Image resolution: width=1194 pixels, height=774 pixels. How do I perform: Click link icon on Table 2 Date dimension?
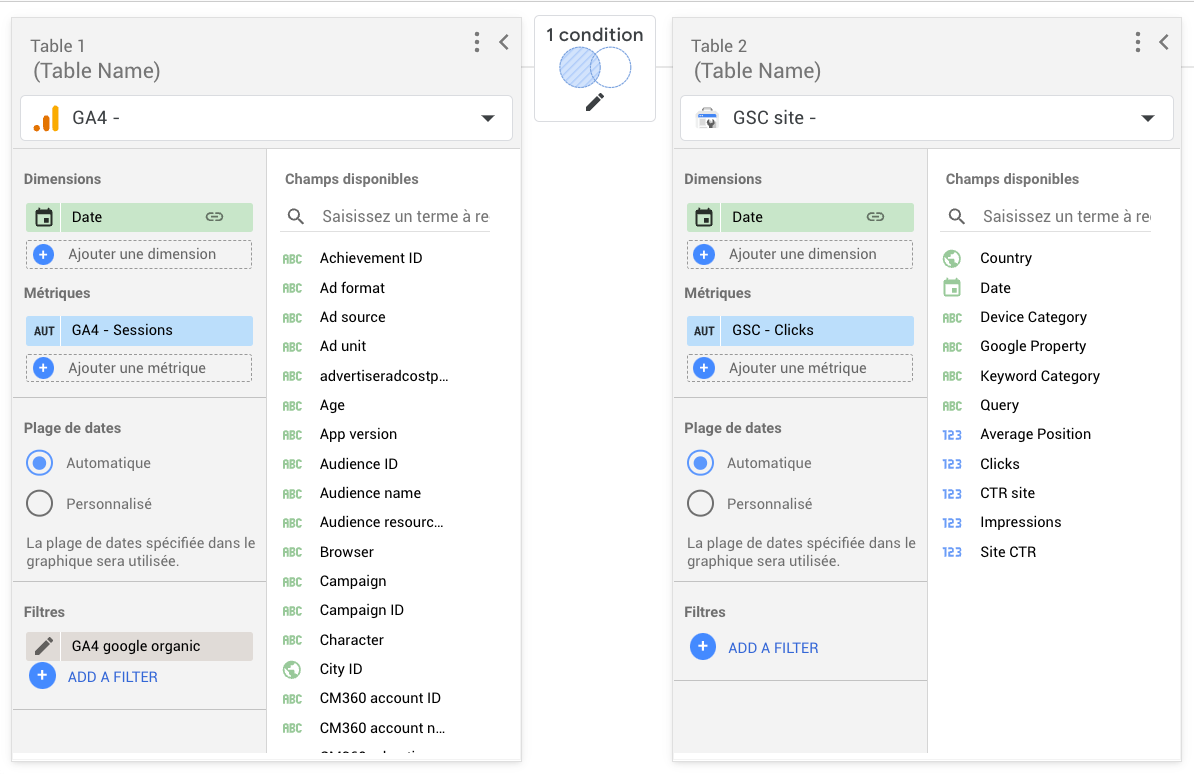(x=876, y=217)
